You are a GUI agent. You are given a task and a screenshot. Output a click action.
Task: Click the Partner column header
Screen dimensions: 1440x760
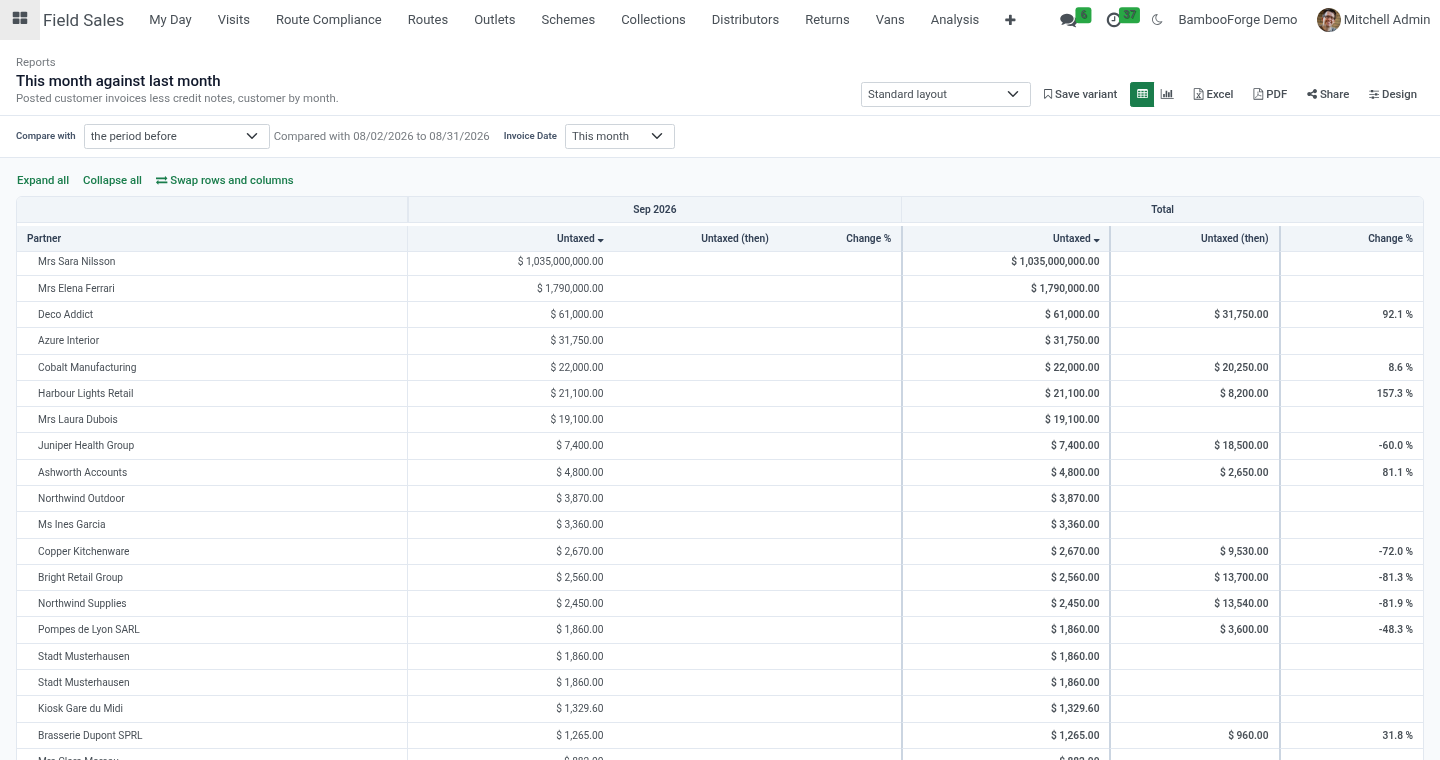point(212,239)
